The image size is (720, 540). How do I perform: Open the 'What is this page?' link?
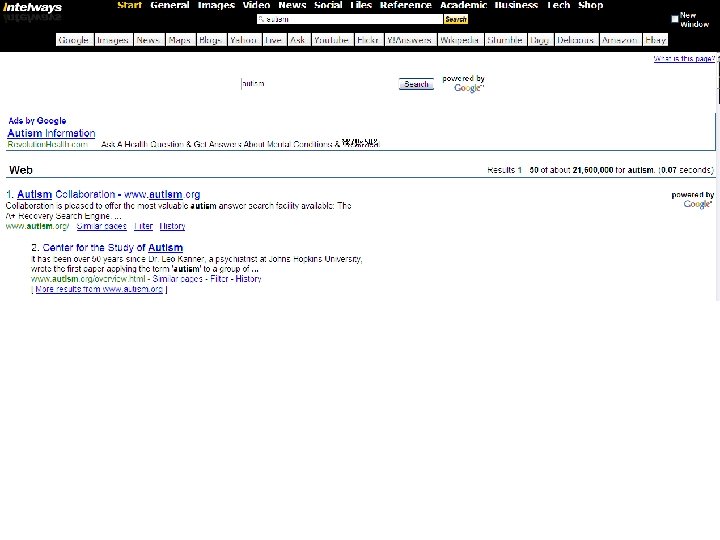tap(684, 59)
